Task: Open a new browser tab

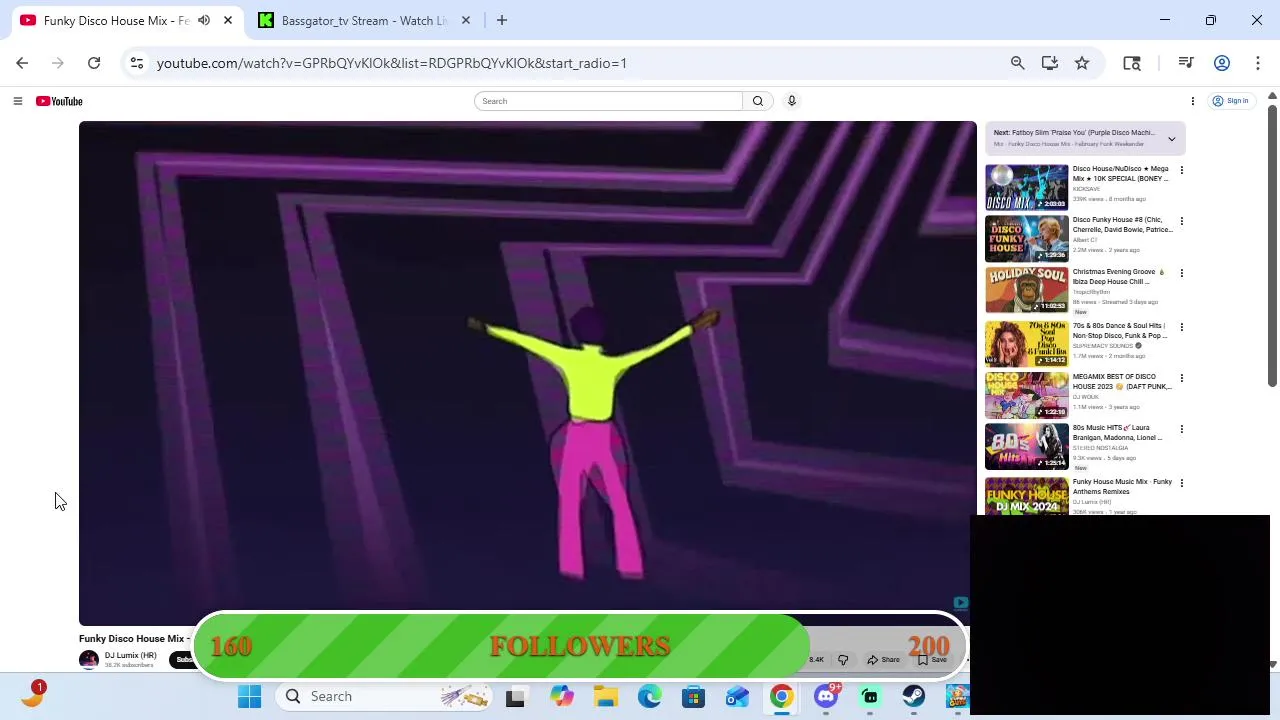Action: point(502,20)
